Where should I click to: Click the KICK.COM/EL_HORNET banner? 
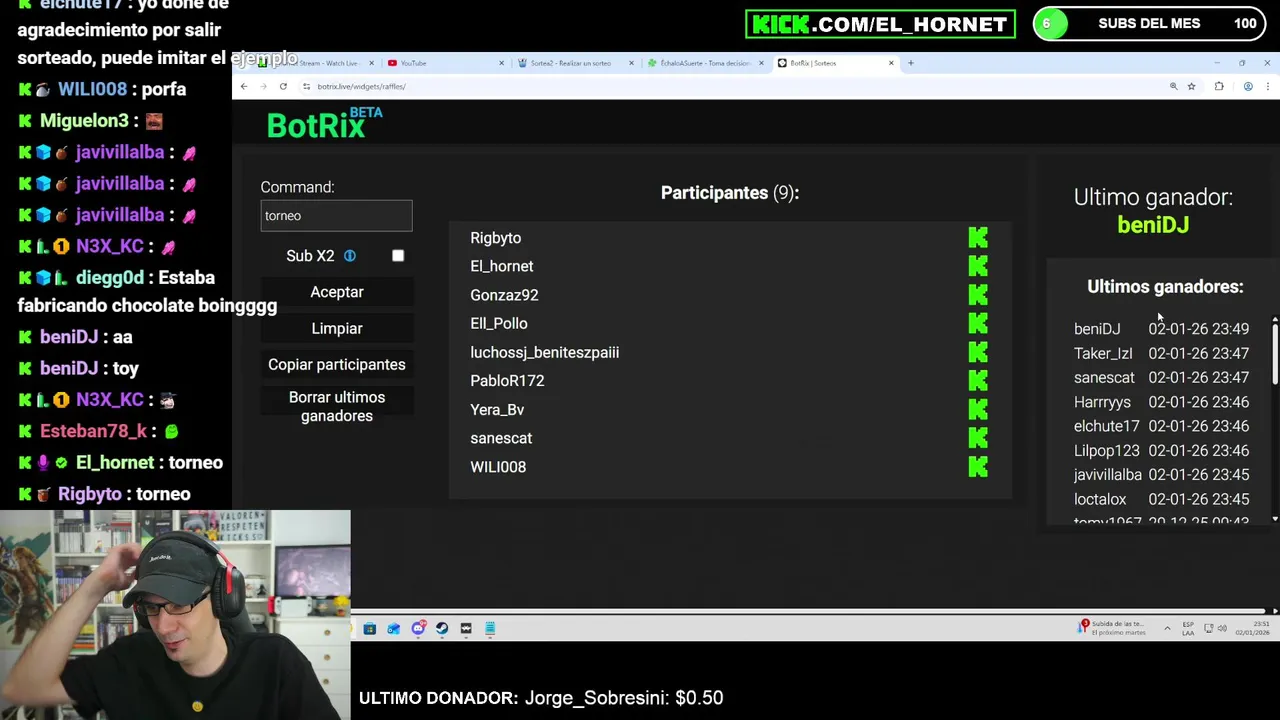(x=880, y=24)
